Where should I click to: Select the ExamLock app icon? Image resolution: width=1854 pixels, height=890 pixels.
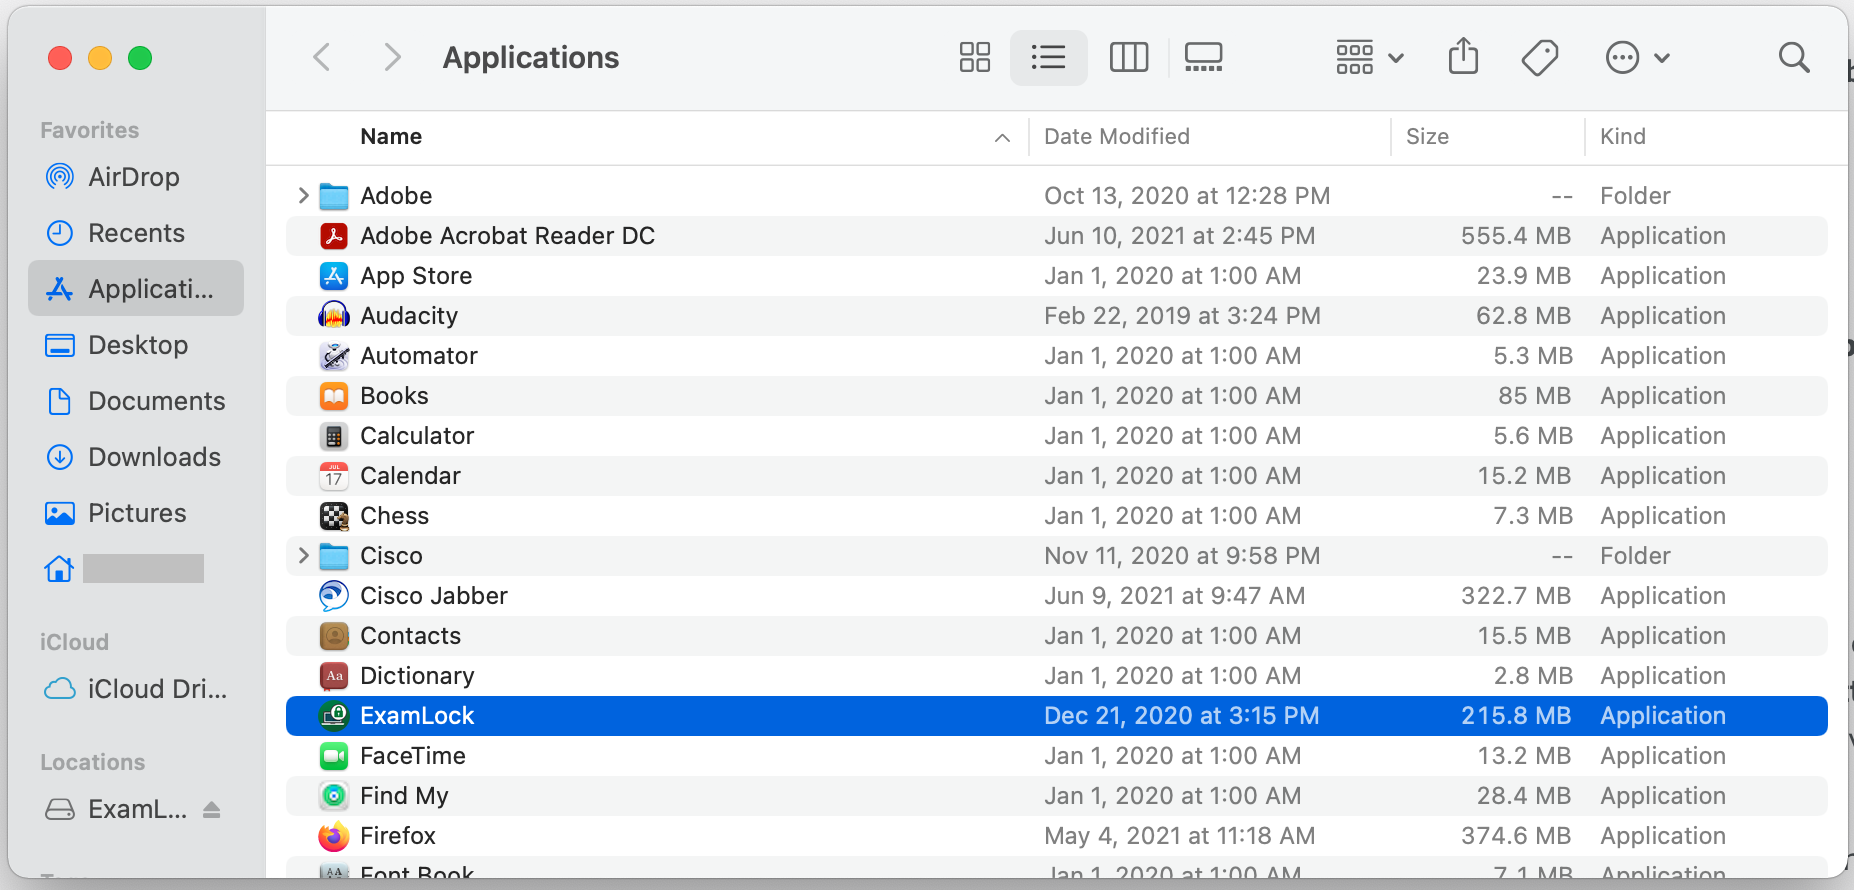click(334, 716)
